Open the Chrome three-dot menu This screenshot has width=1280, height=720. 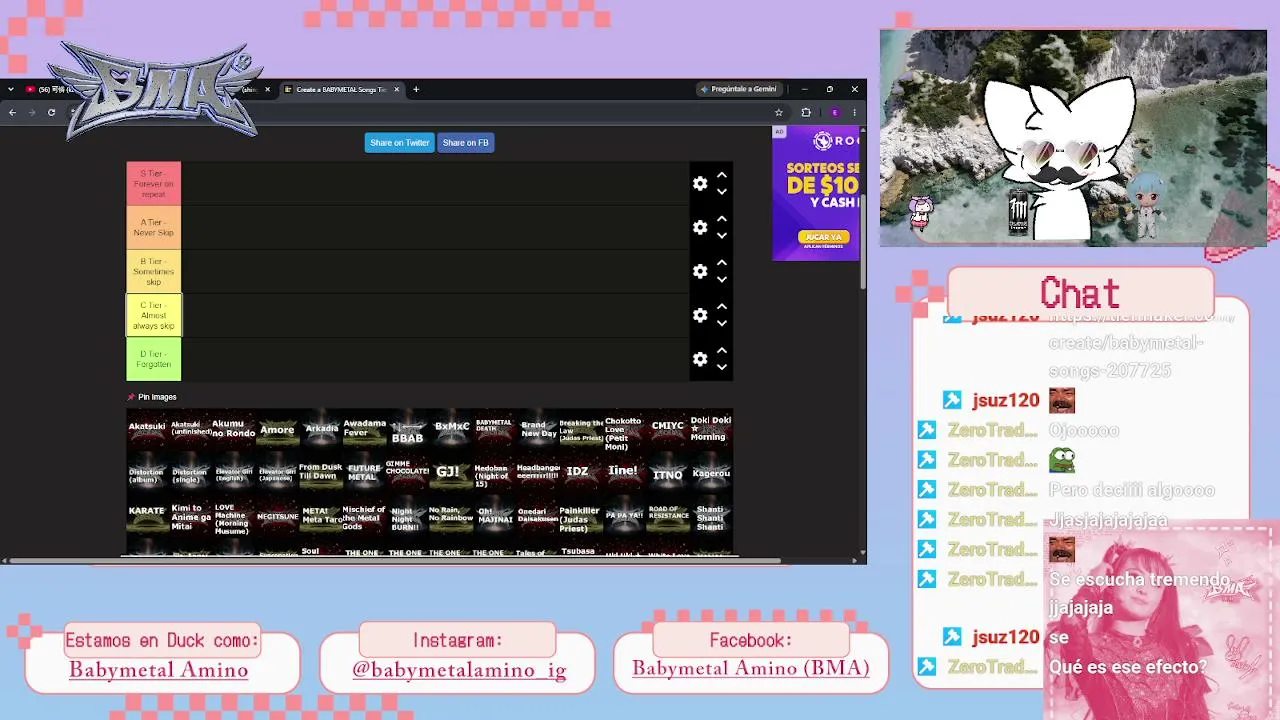pos(856,112)
